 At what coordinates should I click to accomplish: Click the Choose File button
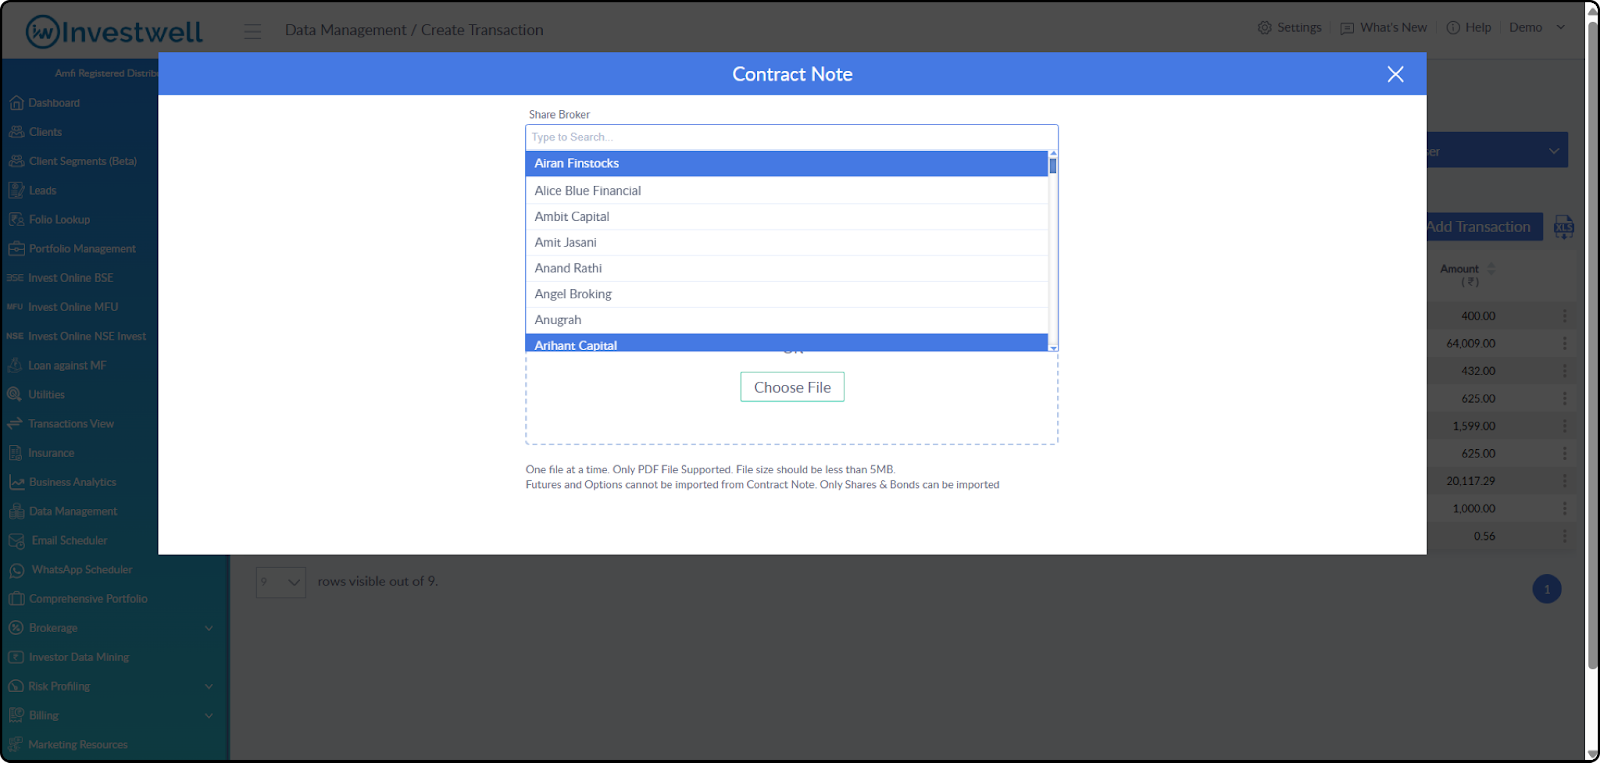(x=792, y=387)
